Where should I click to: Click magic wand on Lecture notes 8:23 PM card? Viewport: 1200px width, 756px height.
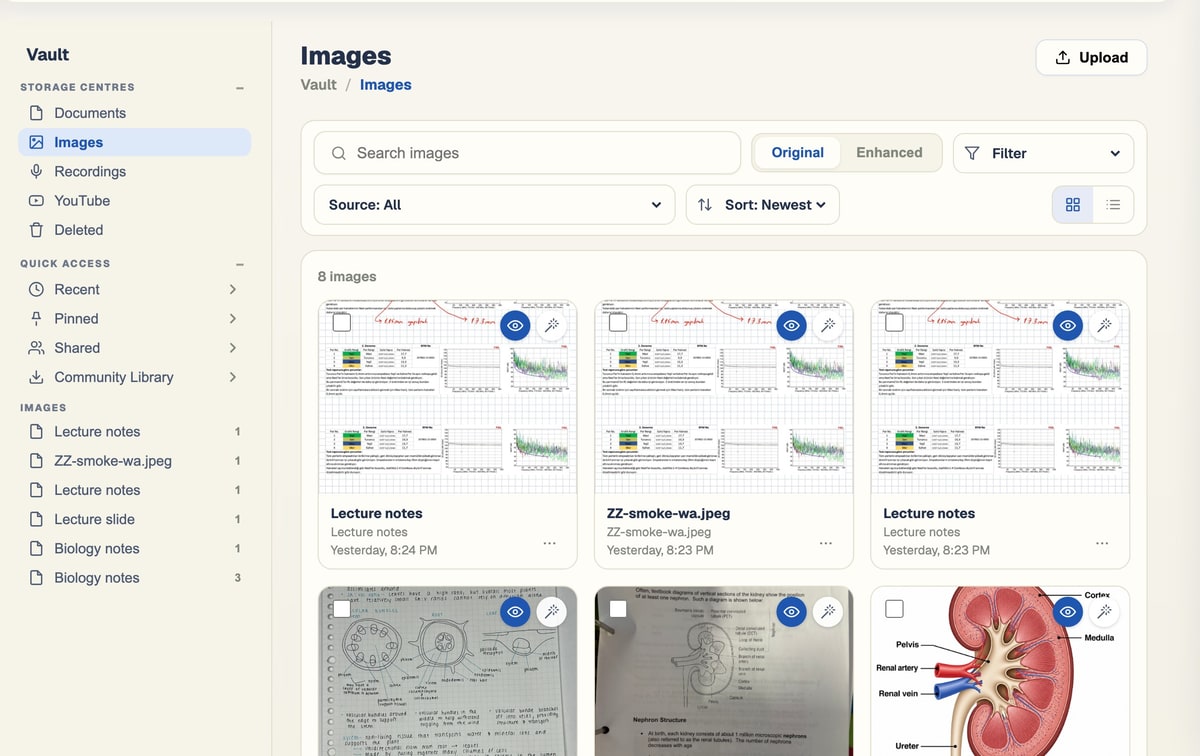[1103, 325]
